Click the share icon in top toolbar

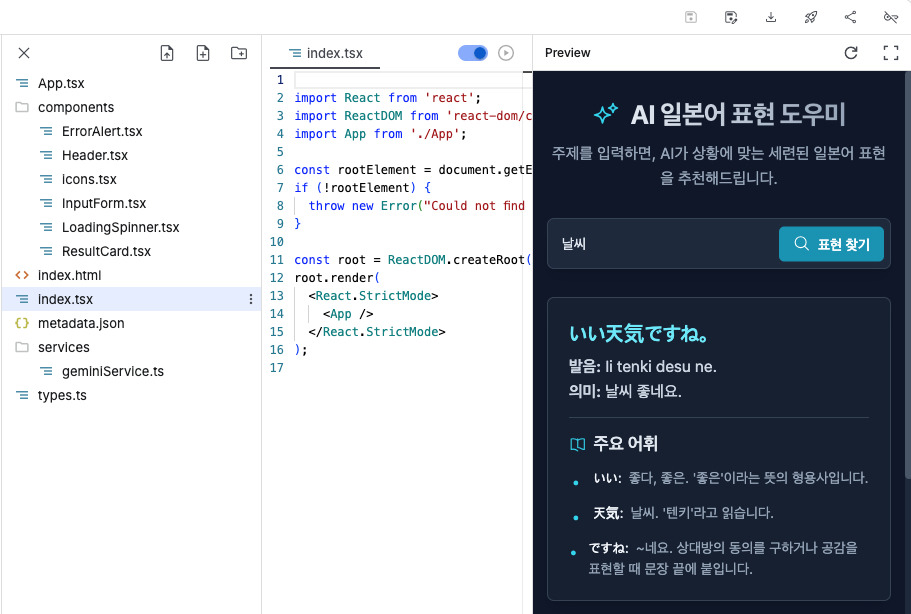851,17
